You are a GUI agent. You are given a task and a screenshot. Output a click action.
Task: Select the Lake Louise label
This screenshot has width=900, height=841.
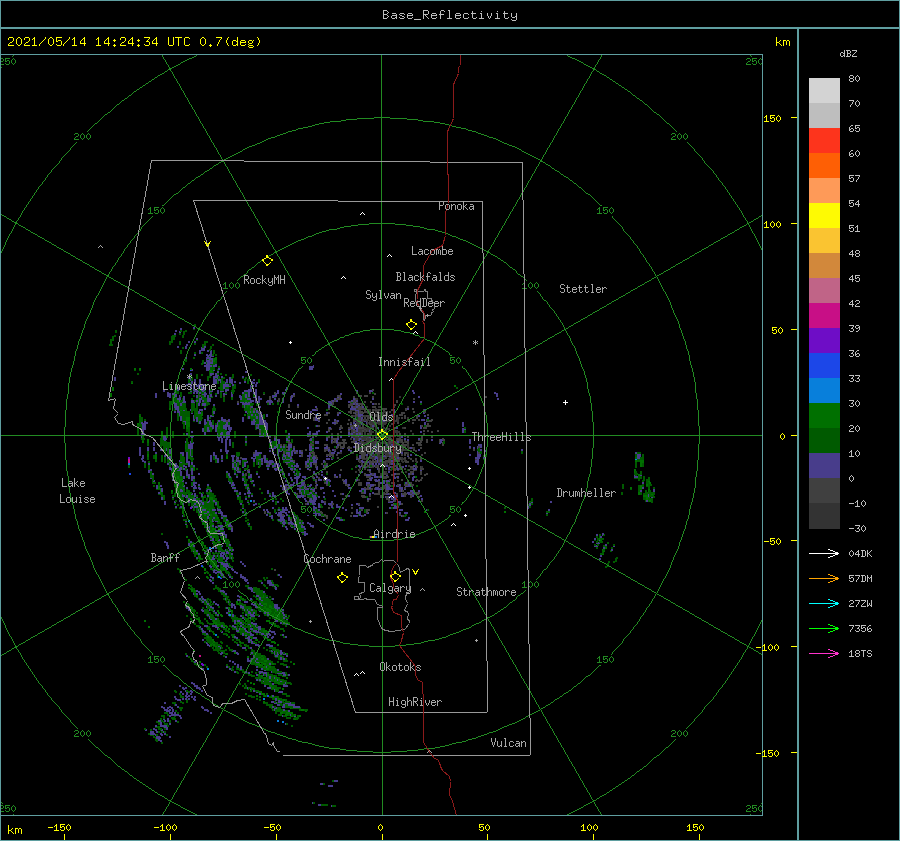tap(77, 491)
